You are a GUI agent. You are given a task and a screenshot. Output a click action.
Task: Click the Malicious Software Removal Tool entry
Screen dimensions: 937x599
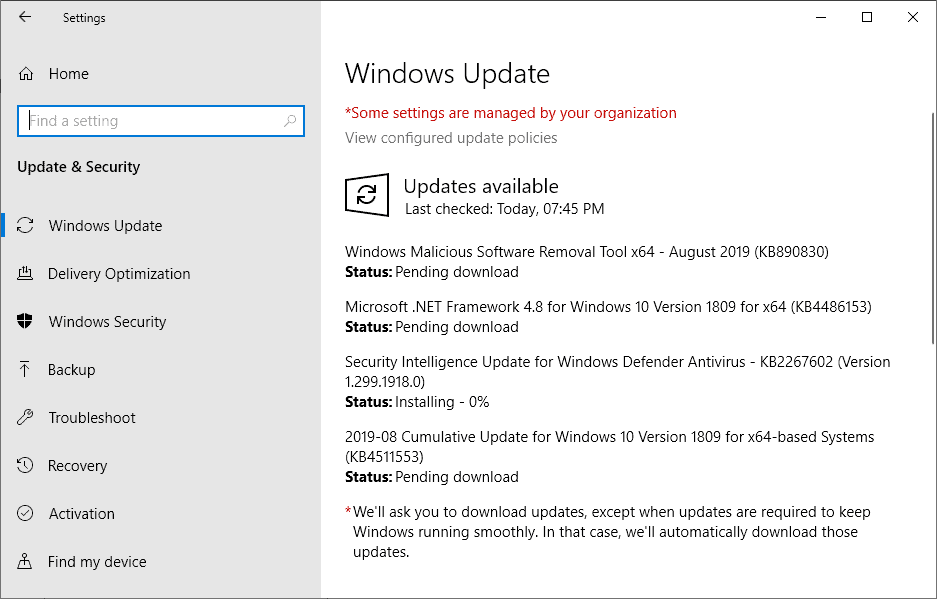pyautogui.click(x=585, y=251)
